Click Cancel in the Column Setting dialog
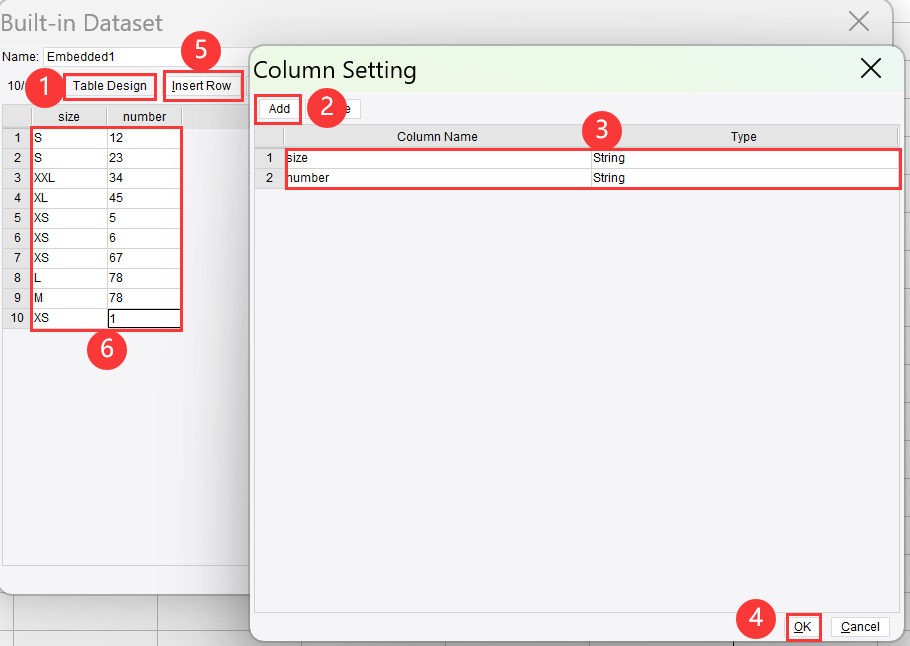Screen dimensions: 910x646 [859, 627]
